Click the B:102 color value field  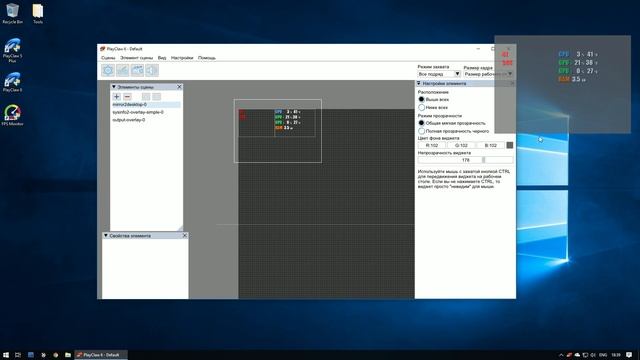click(x=491, y=145)
